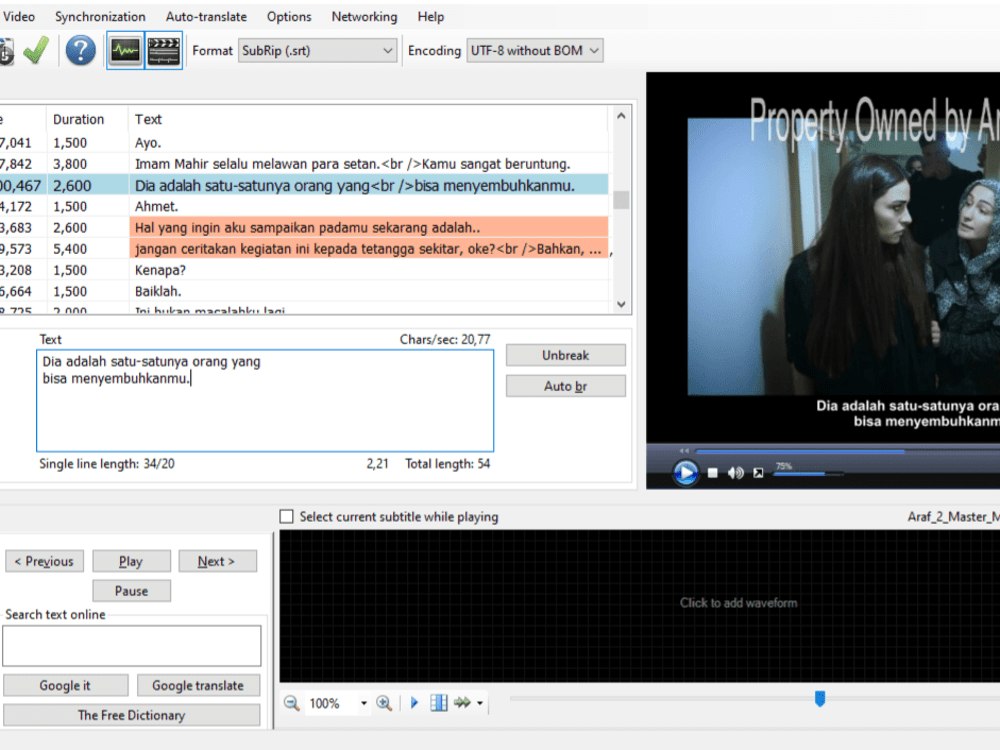Viewport: 1000px width, 750px height.
Task: Select row 'Hal yang ingin aku sampaikan padamu'
Action: (304, 228)
